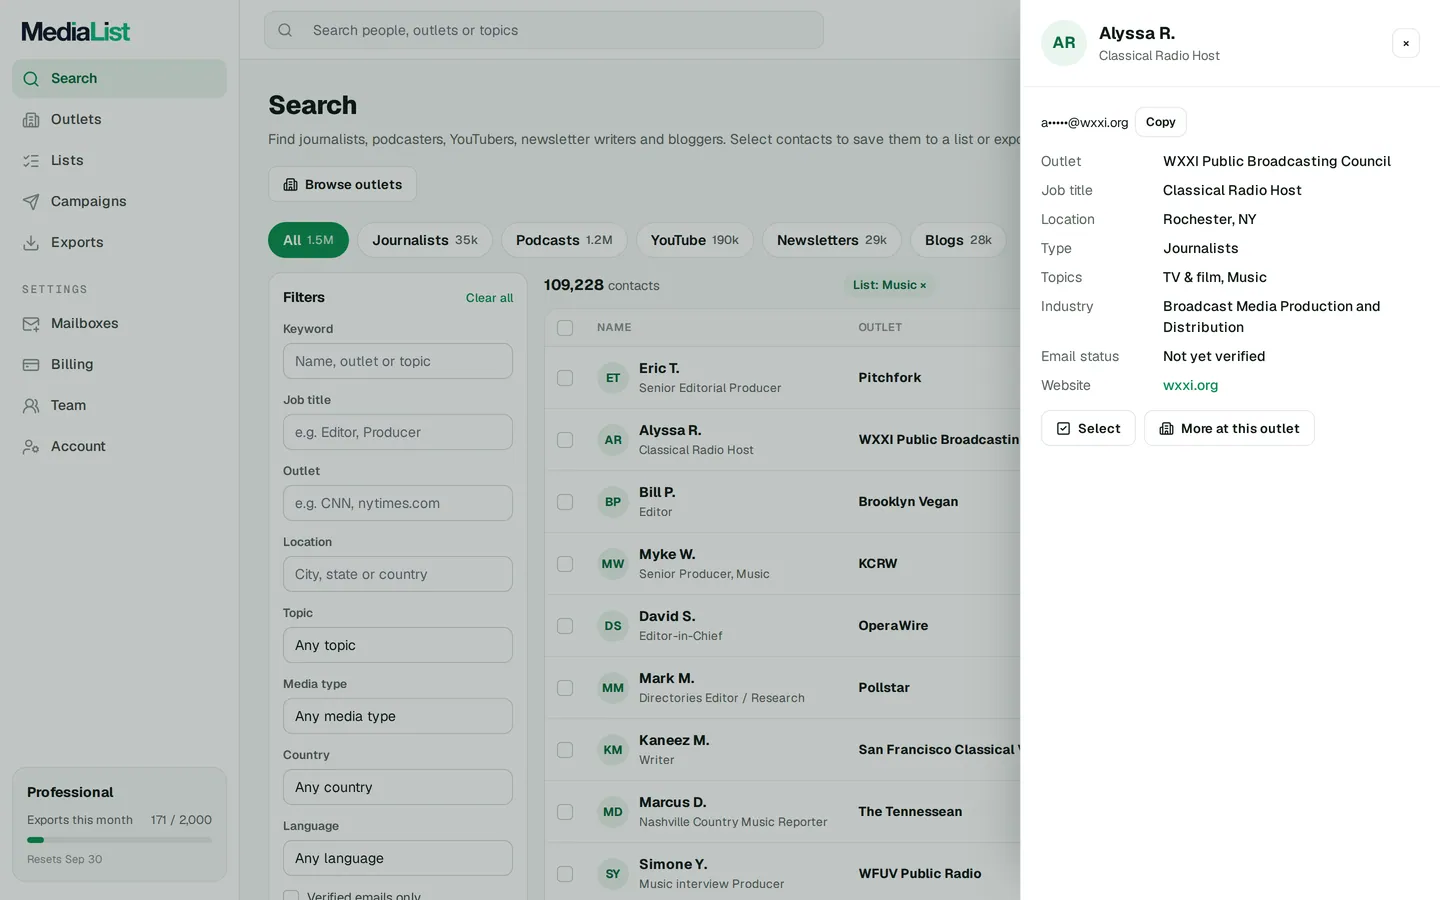The width and height of the screenshot is (1440, 900).
Task: Click the Billing card icon
Action: 31,365
